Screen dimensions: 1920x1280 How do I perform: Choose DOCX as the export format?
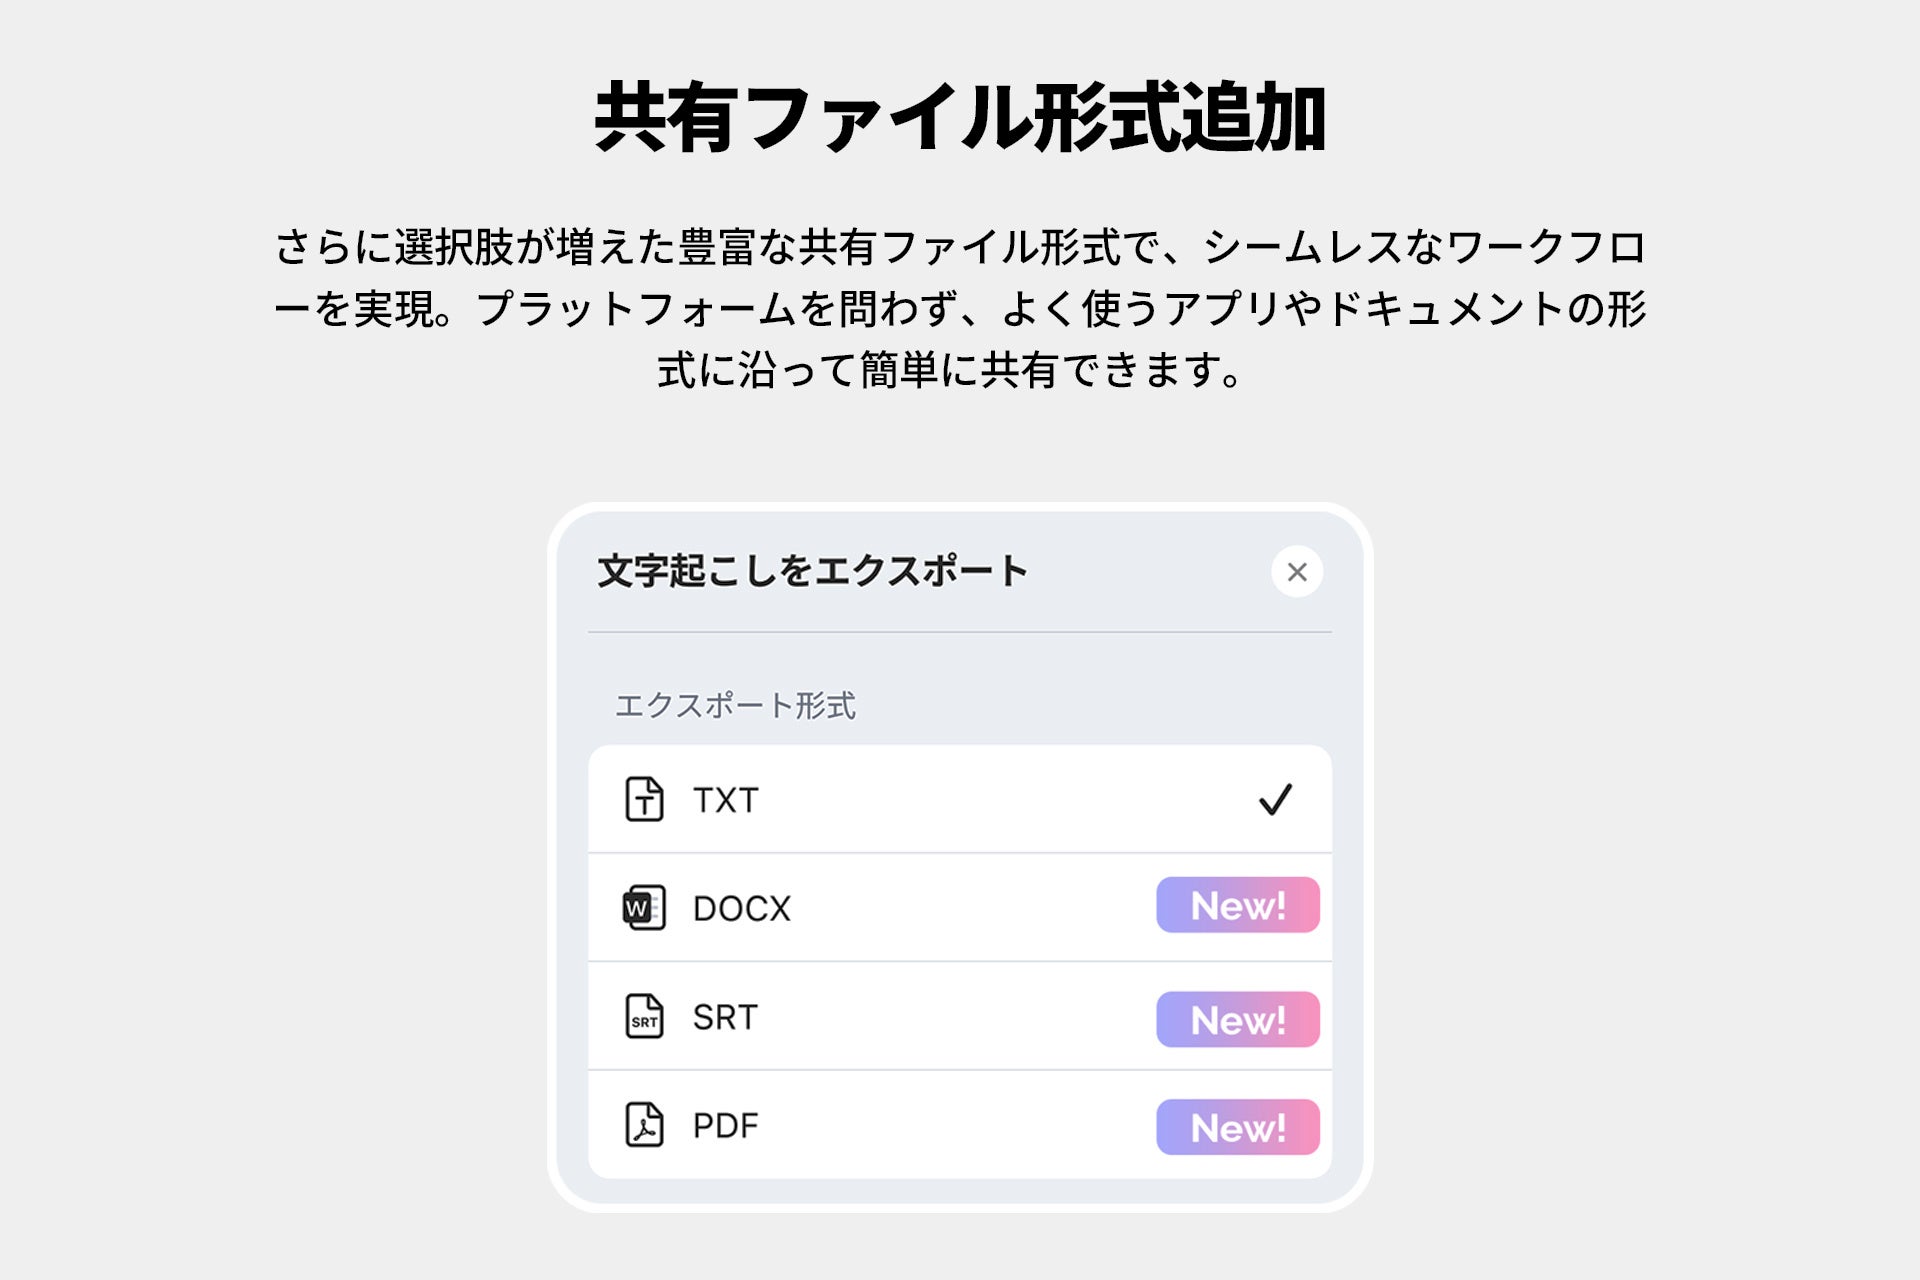tap(742, 909)
